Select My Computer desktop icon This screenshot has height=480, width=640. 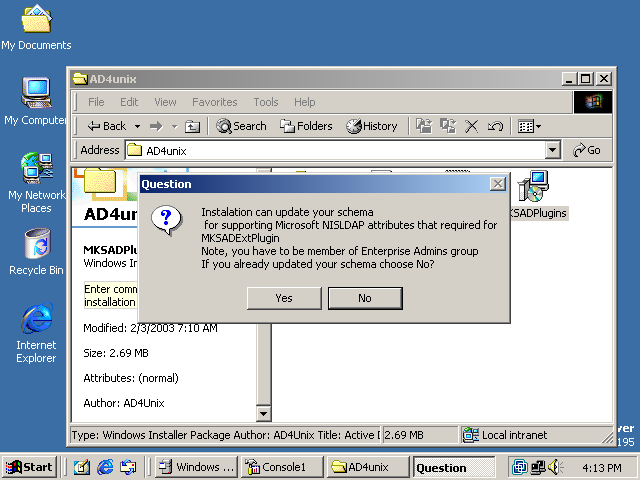pos(36,102)
